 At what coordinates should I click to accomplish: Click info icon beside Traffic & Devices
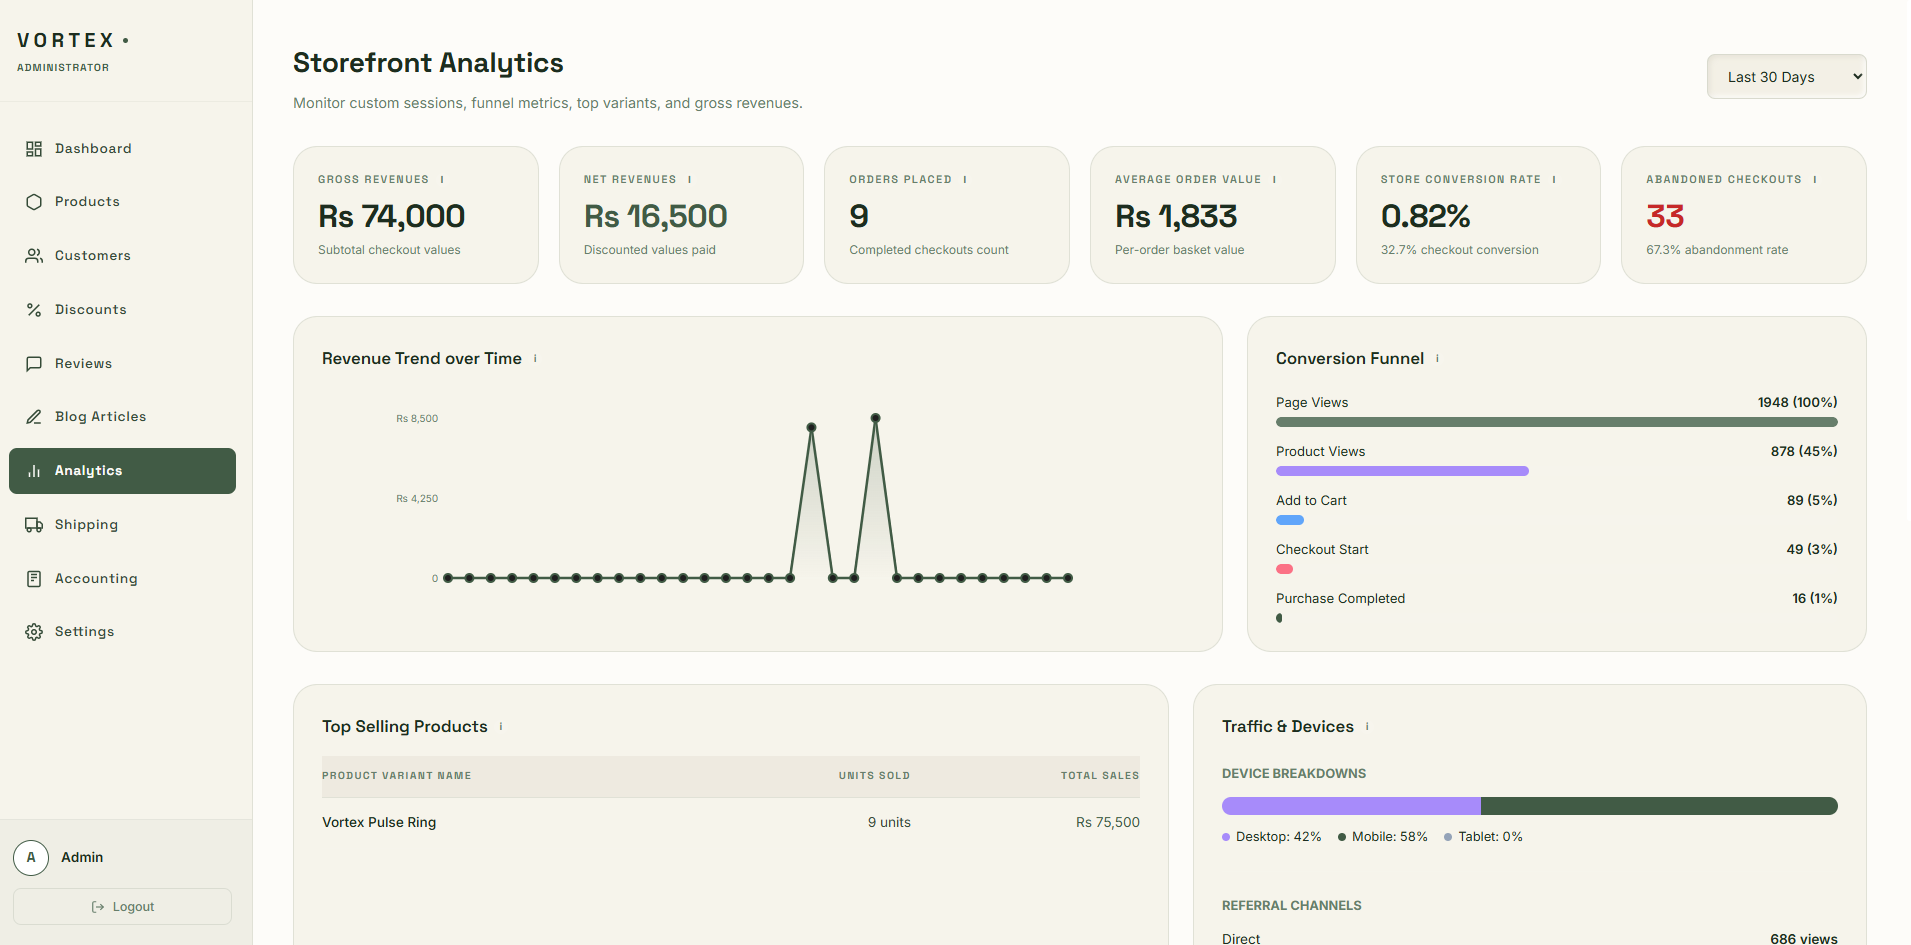pyautogui.click(x=1367, y=726)
